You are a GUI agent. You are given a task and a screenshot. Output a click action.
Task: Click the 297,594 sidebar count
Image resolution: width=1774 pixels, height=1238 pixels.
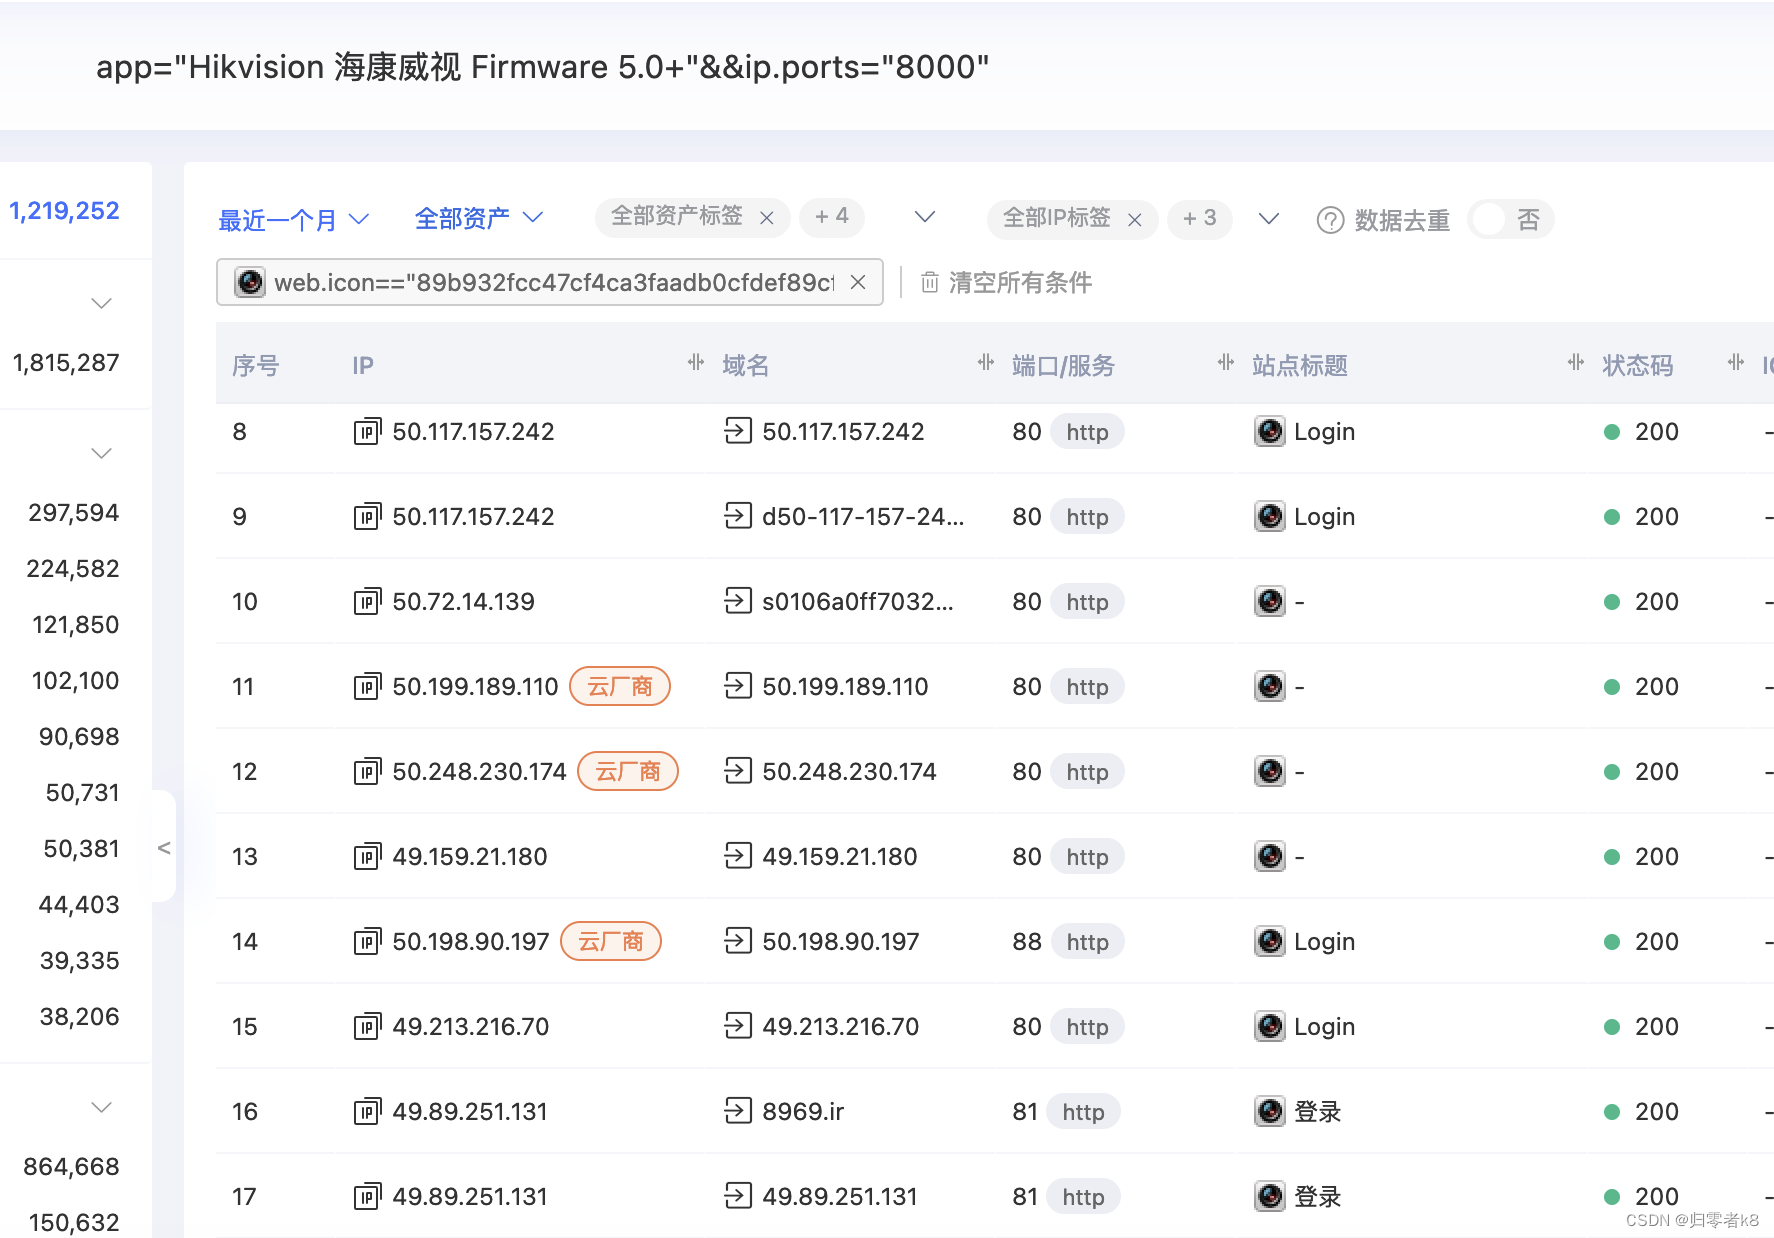tap(74, 513)
